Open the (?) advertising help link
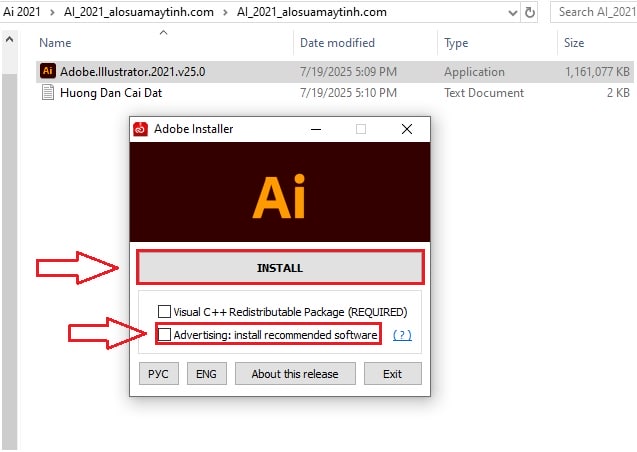 (x=402, y=335)
